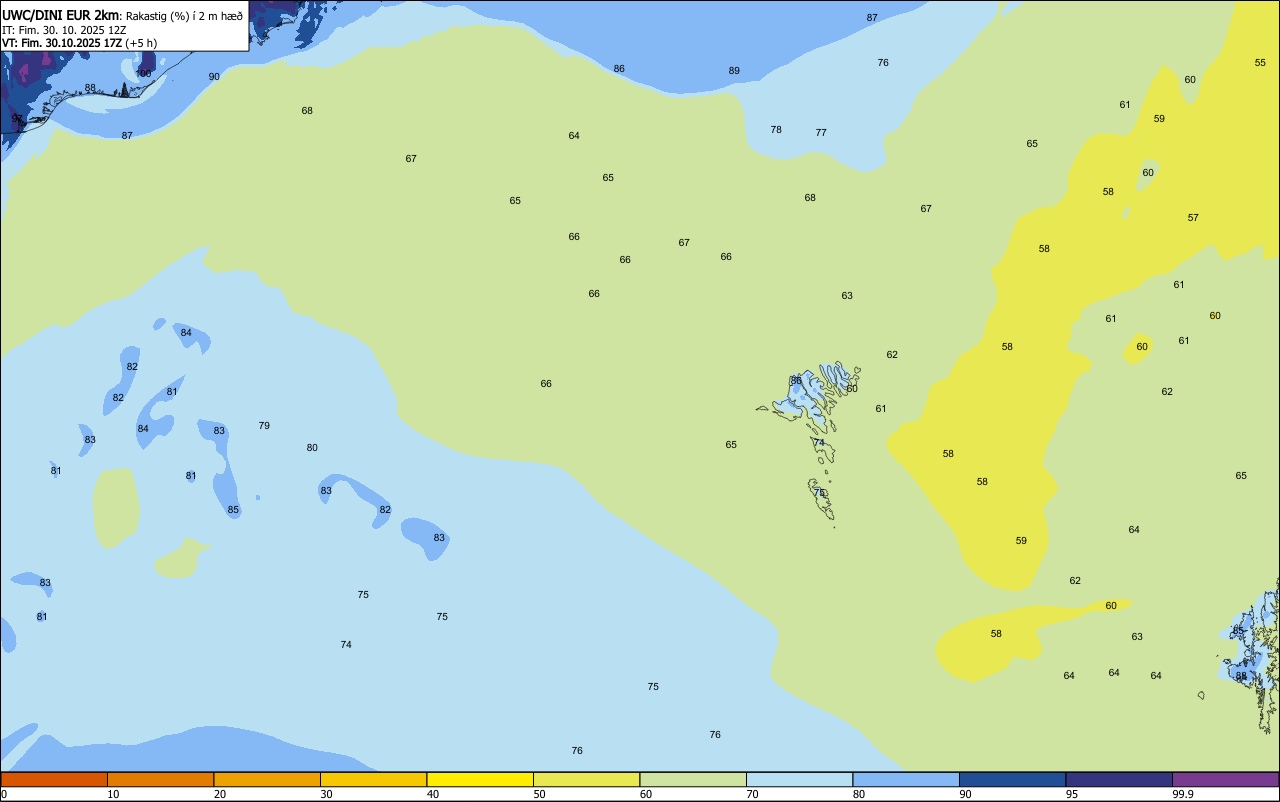Click the humidity value 78 on the map
1280x802 pixels.
(x=776, y=129)
